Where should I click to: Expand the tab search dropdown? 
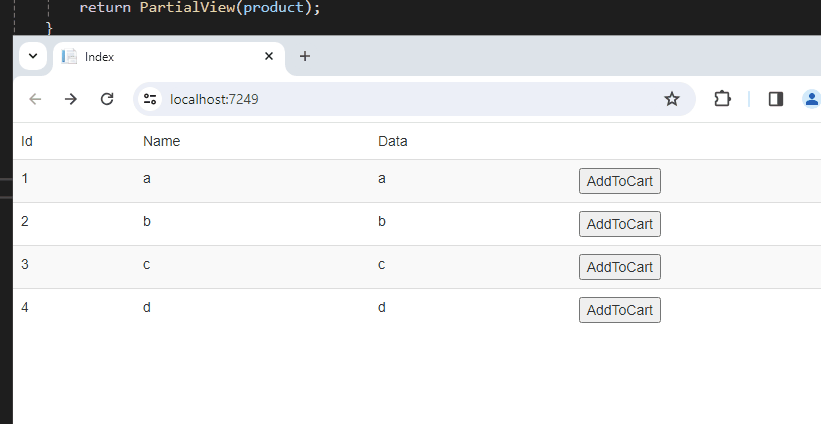pos(33,56)
